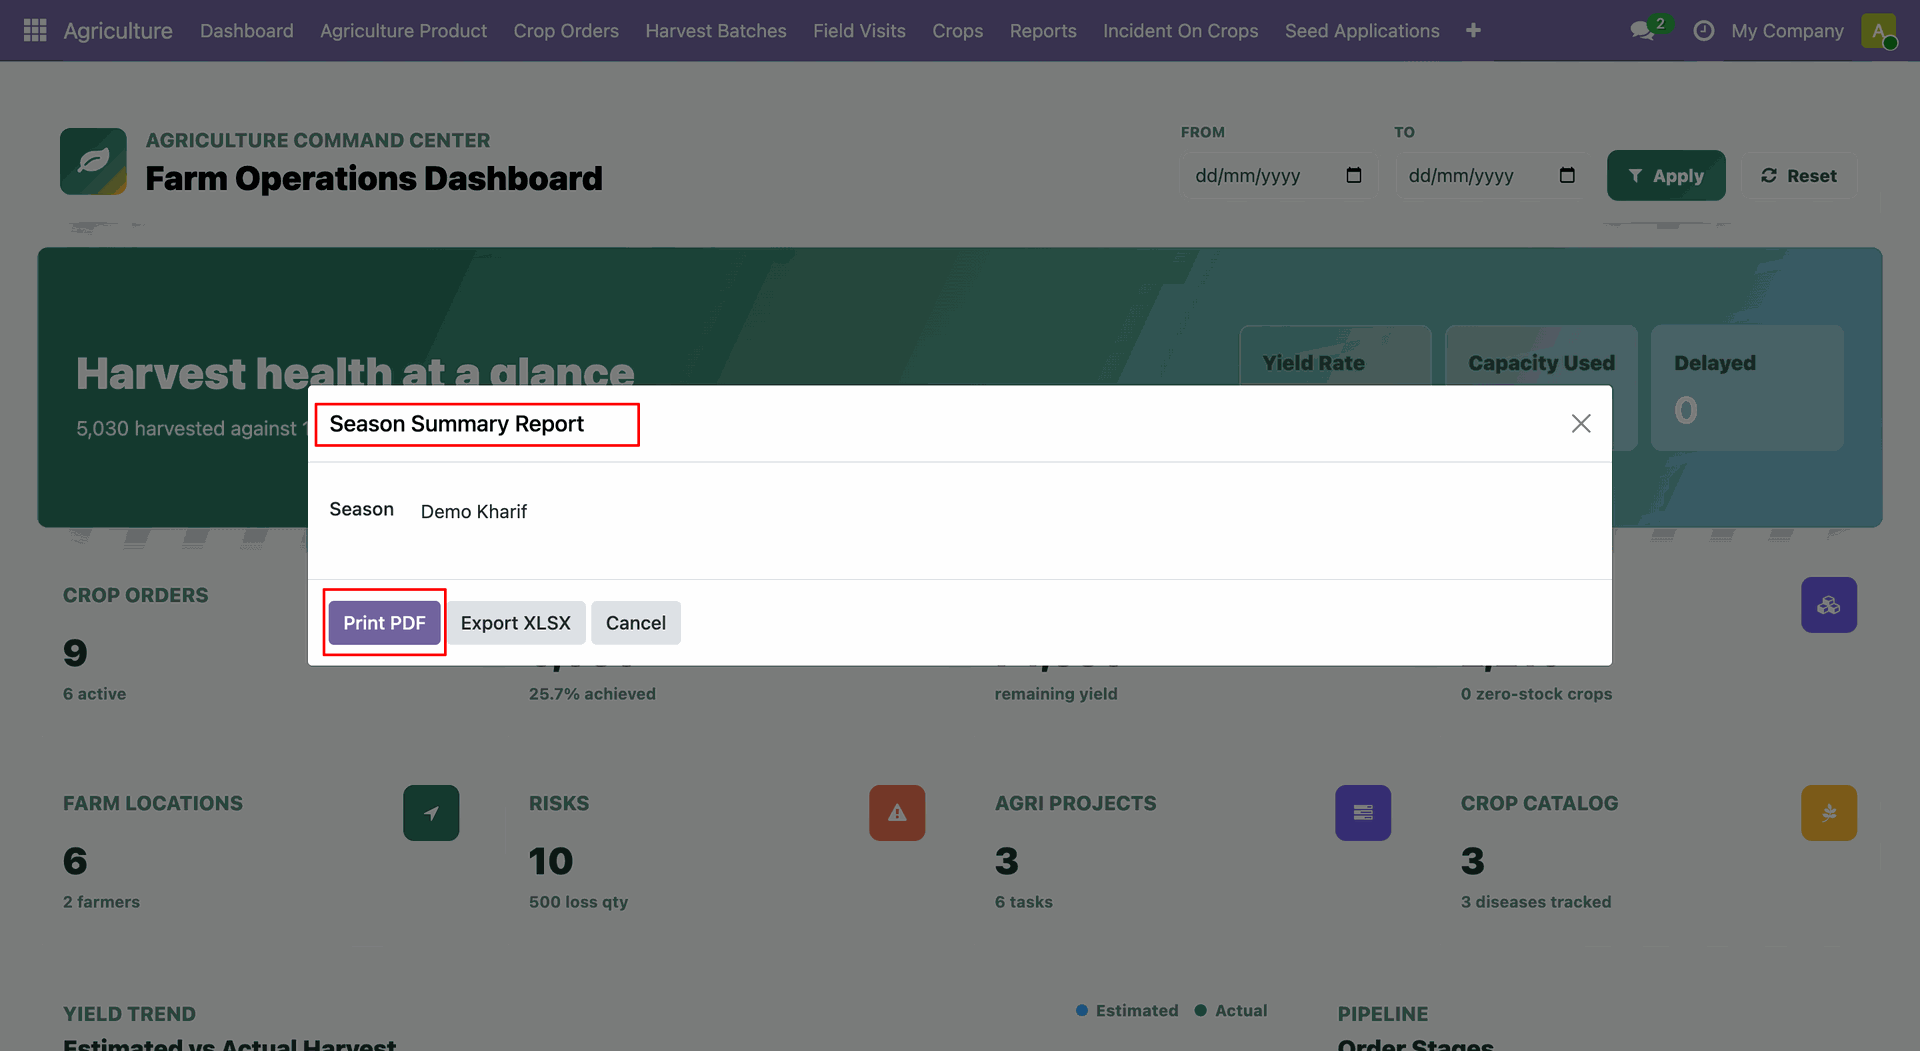Image resolution: width=1920 pixels, height=1051 pixels.
Task: Click the Delayed stat card
Action: coord(1747,387)
